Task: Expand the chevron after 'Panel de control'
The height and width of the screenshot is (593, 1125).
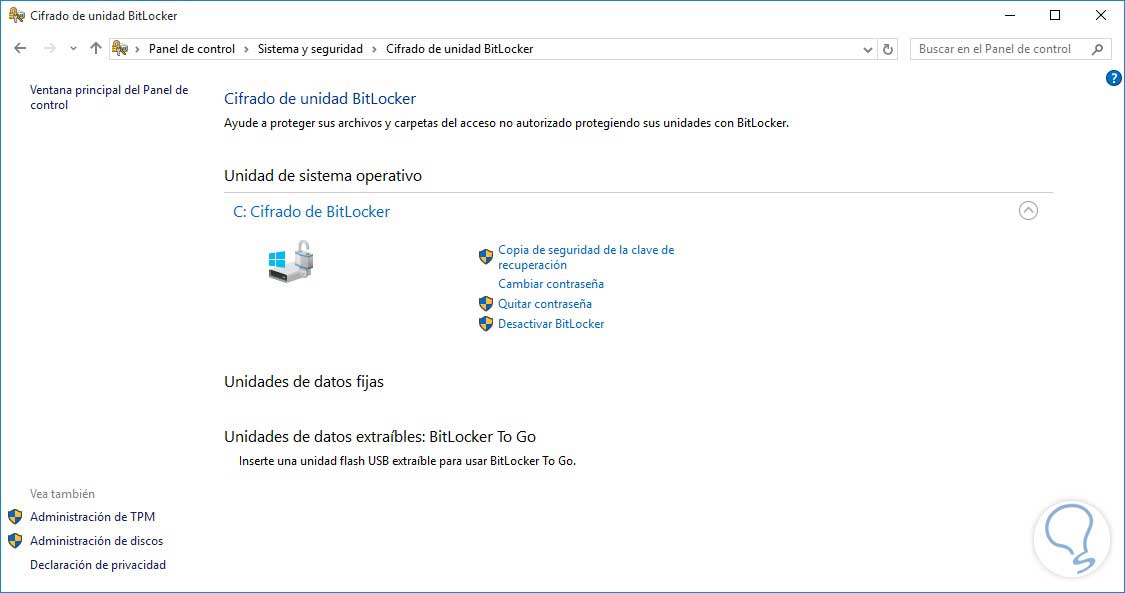Action: pyautogui.click(x=246, y=49)
